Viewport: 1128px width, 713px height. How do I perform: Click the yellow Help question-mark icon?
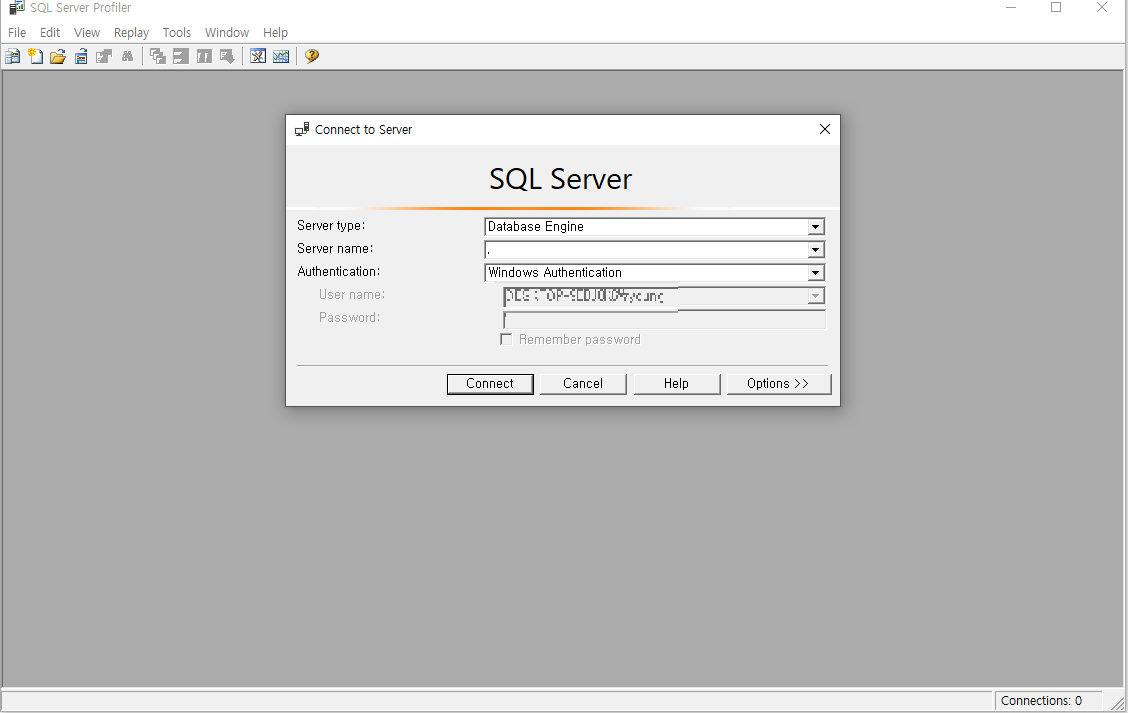311,56
